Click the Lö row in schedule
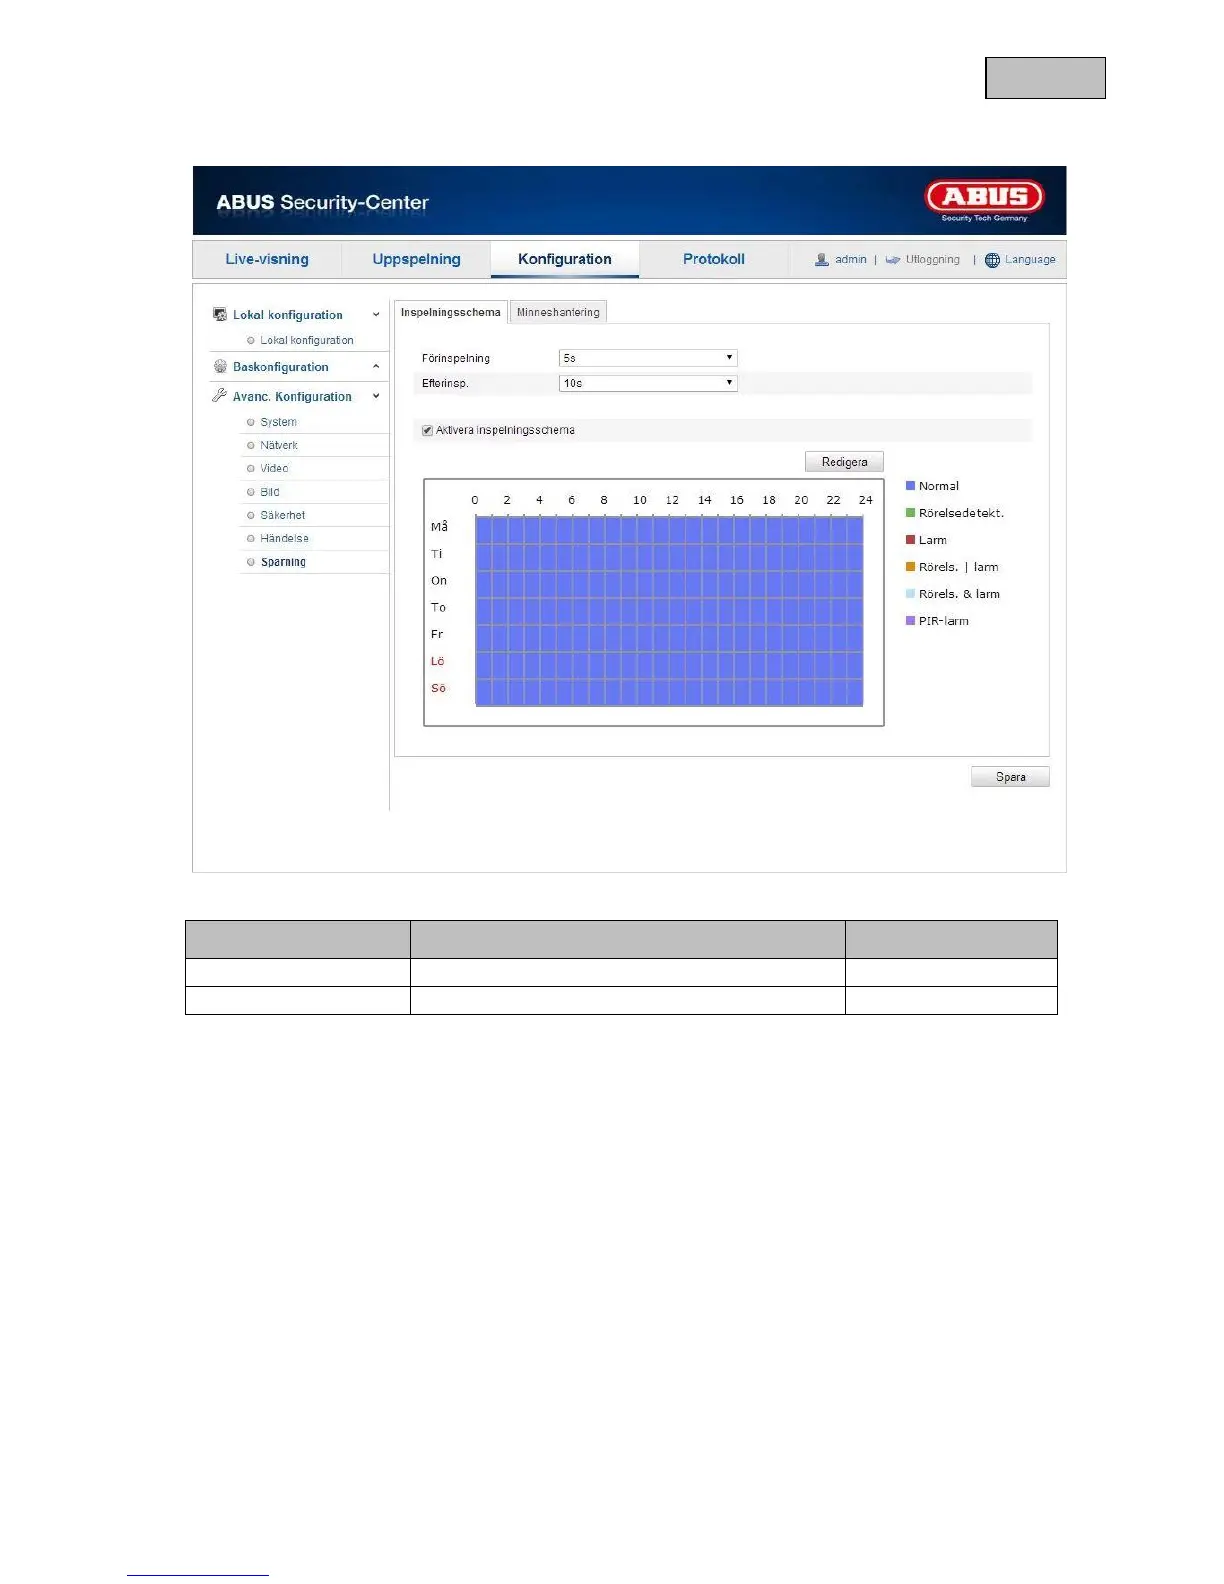The image size is (1224, 1584). click(668, 665)
